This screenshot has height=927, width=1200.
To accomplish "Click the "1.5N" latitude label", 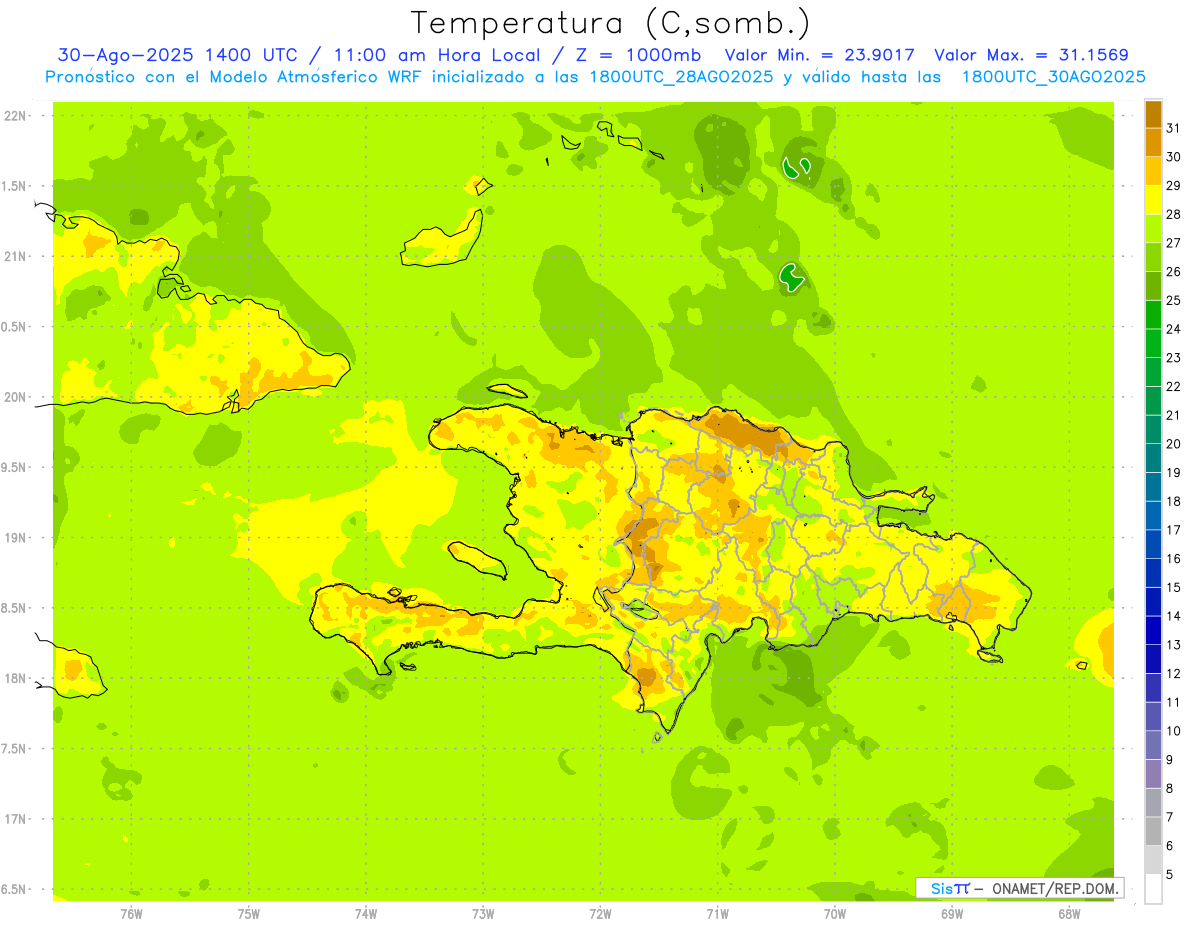I will click(15, 187).
